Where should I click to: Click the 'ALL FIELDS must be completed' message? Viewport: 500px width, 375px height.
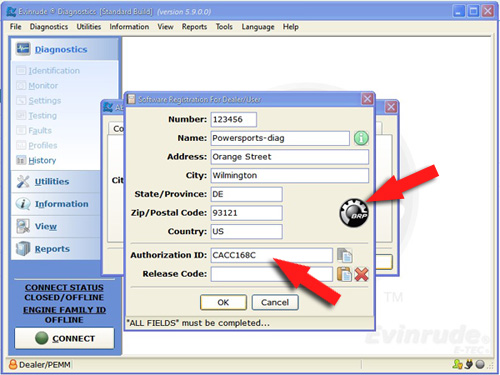(x=198, y=323)
